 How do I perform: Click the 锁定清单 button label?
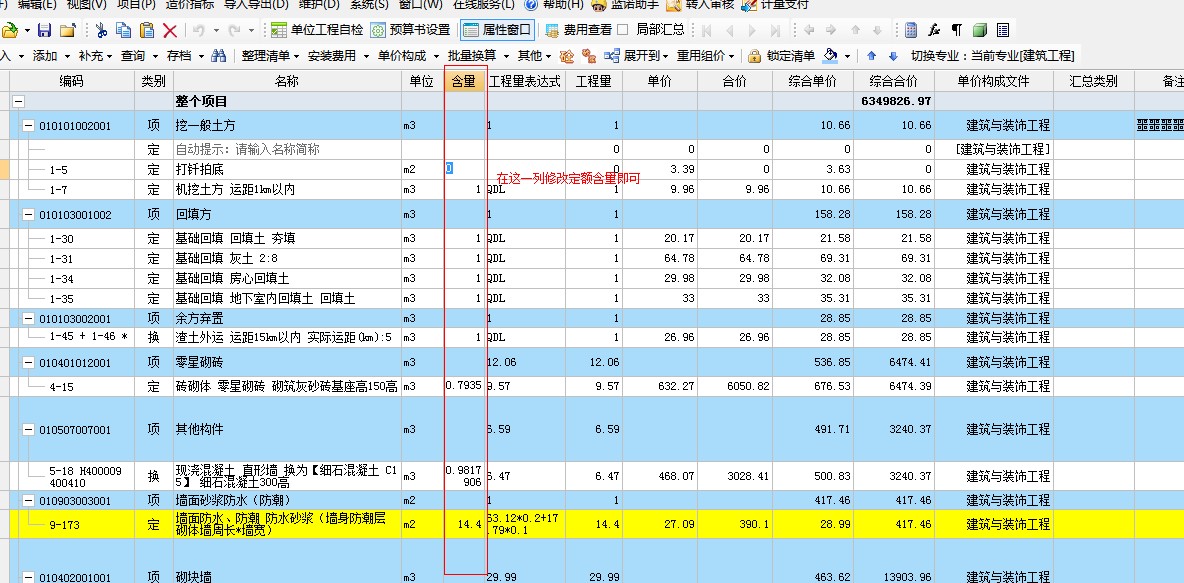[x=791, y=56]
